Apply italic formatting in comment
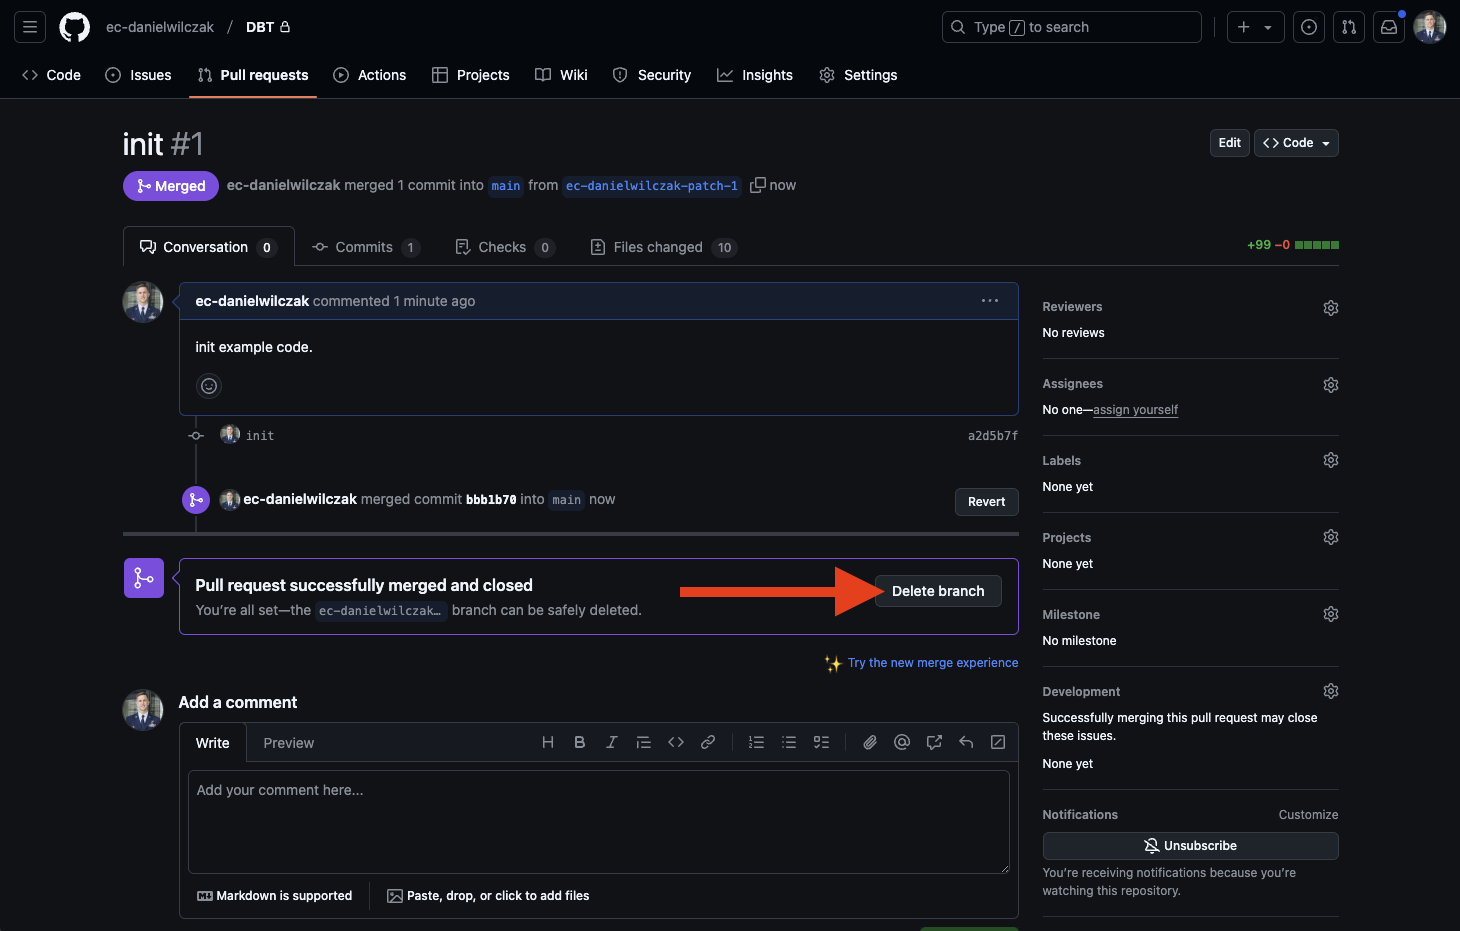 (x=612, y=742)
